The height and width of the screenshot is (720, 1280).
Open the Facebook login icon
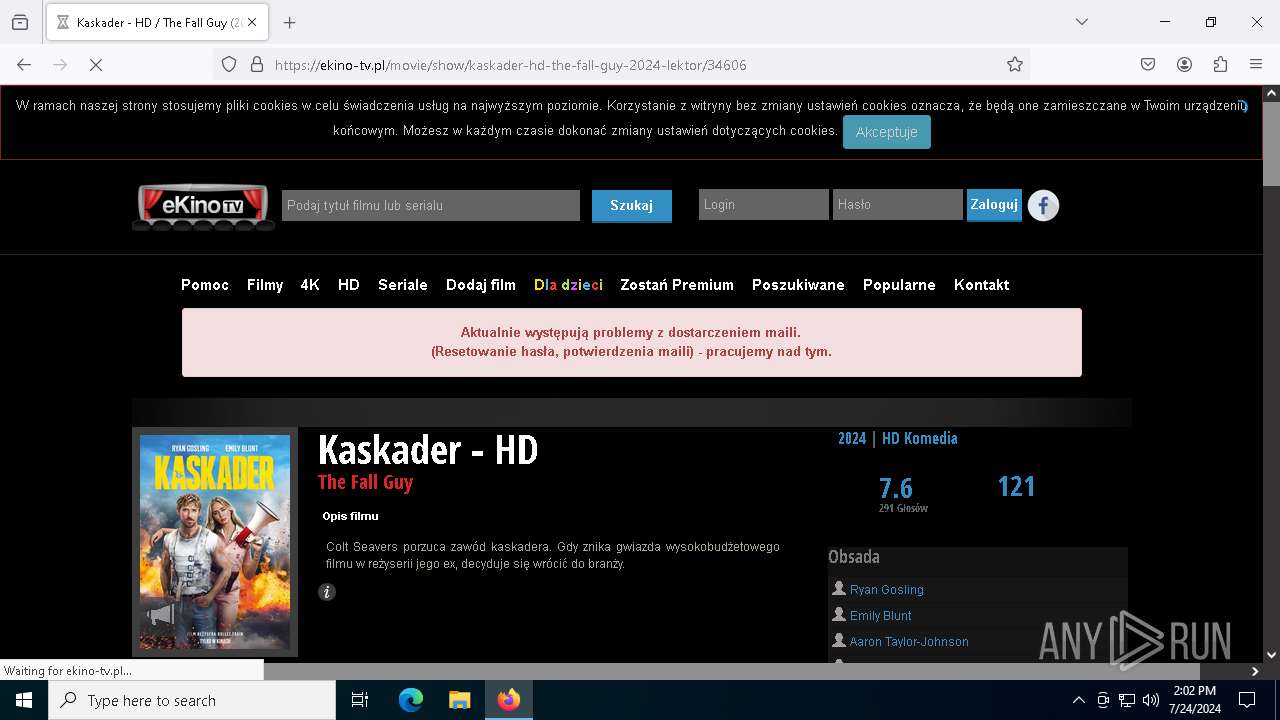pyautogui.click(x=1043, y=205)
